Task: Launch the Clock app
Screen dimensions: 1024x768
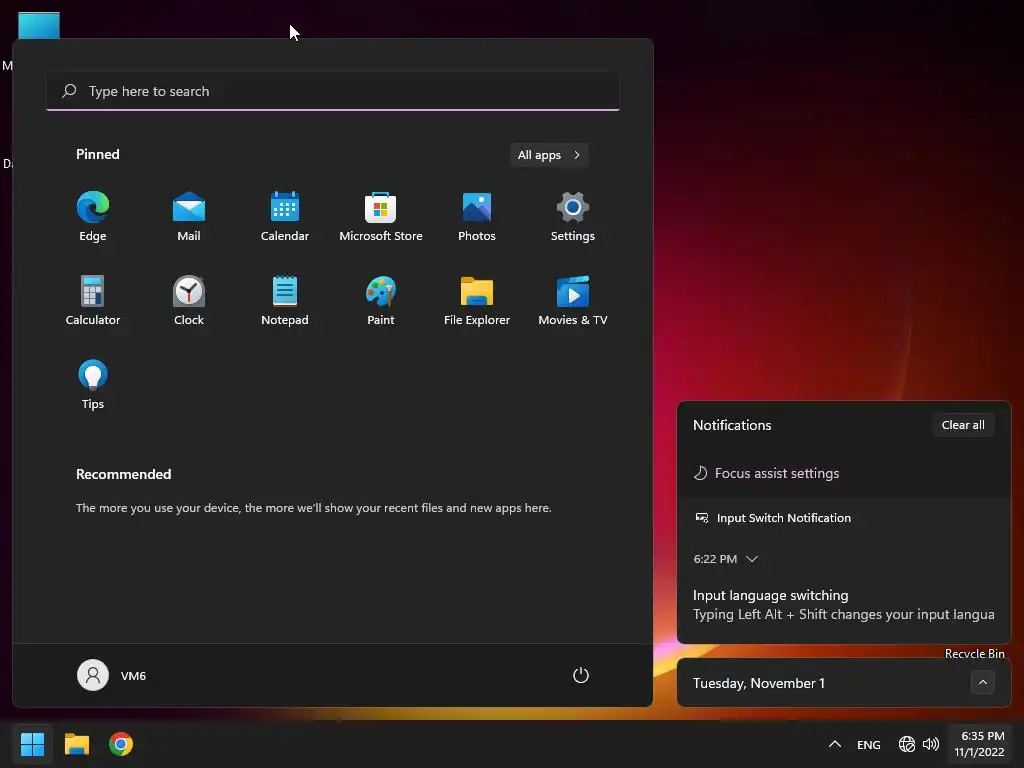Action: tap(189, 300)
